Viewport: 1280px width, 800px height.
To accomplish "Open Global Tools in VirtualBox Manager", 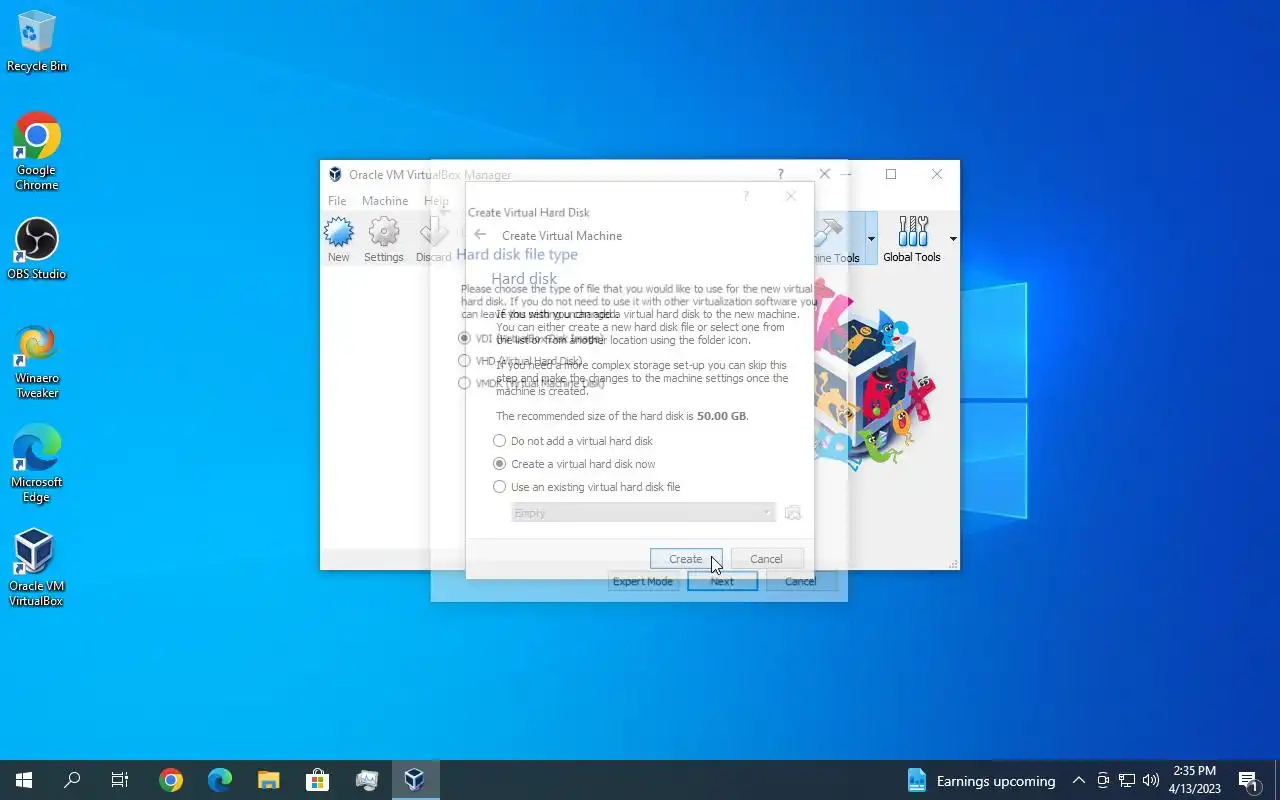I will pos(912,240).
